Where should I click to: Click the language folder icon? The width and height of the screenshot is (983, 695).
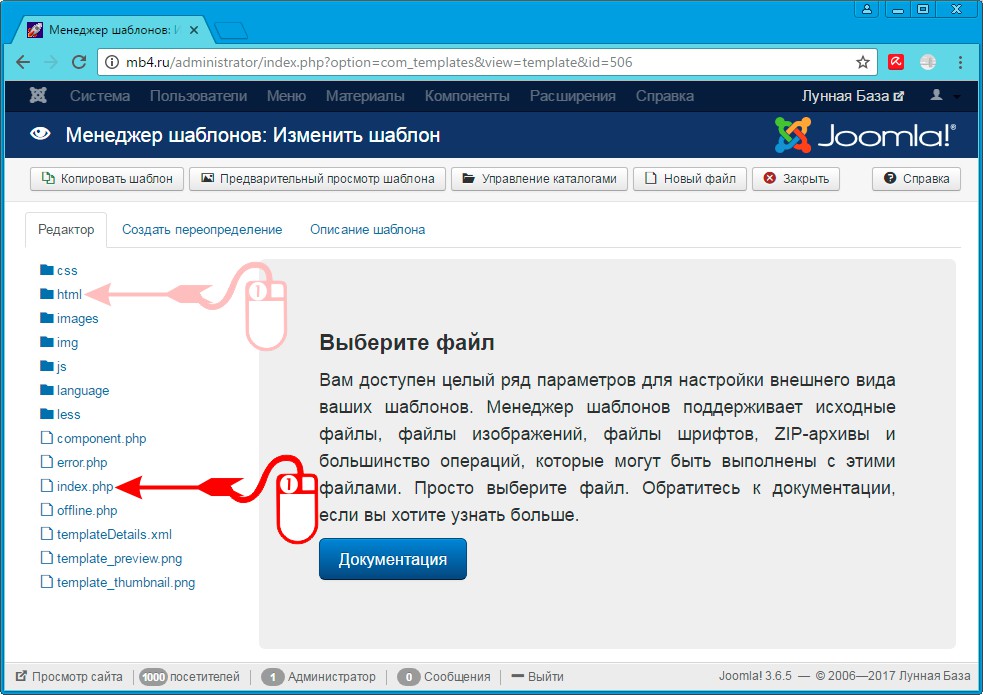[46, 390]
